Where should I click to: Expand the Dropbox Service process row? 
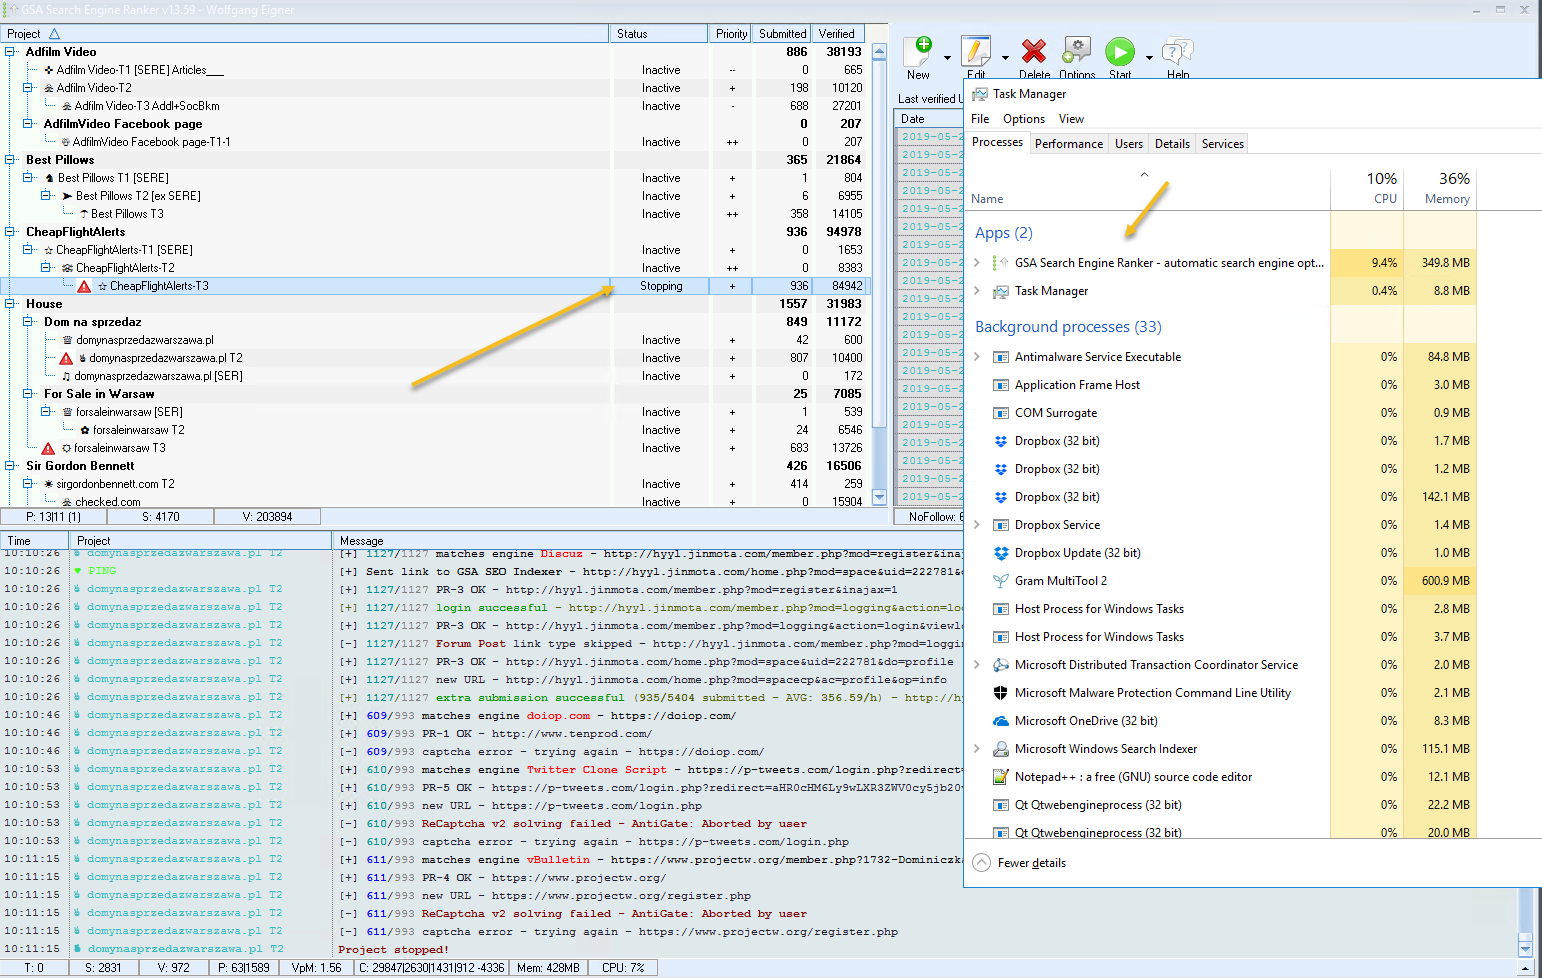tap(977, 525)
